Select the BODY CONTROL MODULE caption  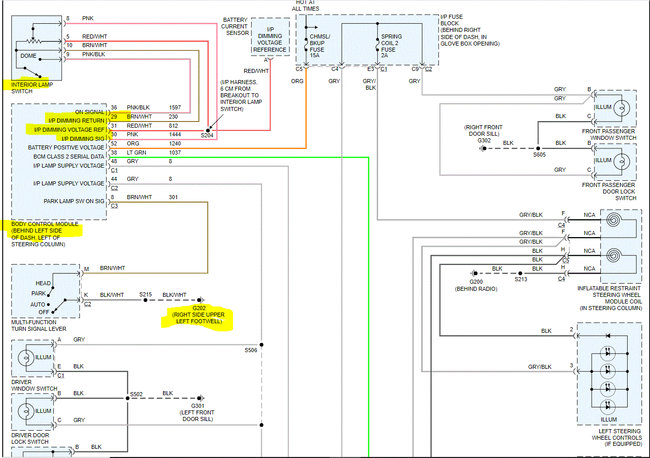pyautogui.click(x=44, y=234)
